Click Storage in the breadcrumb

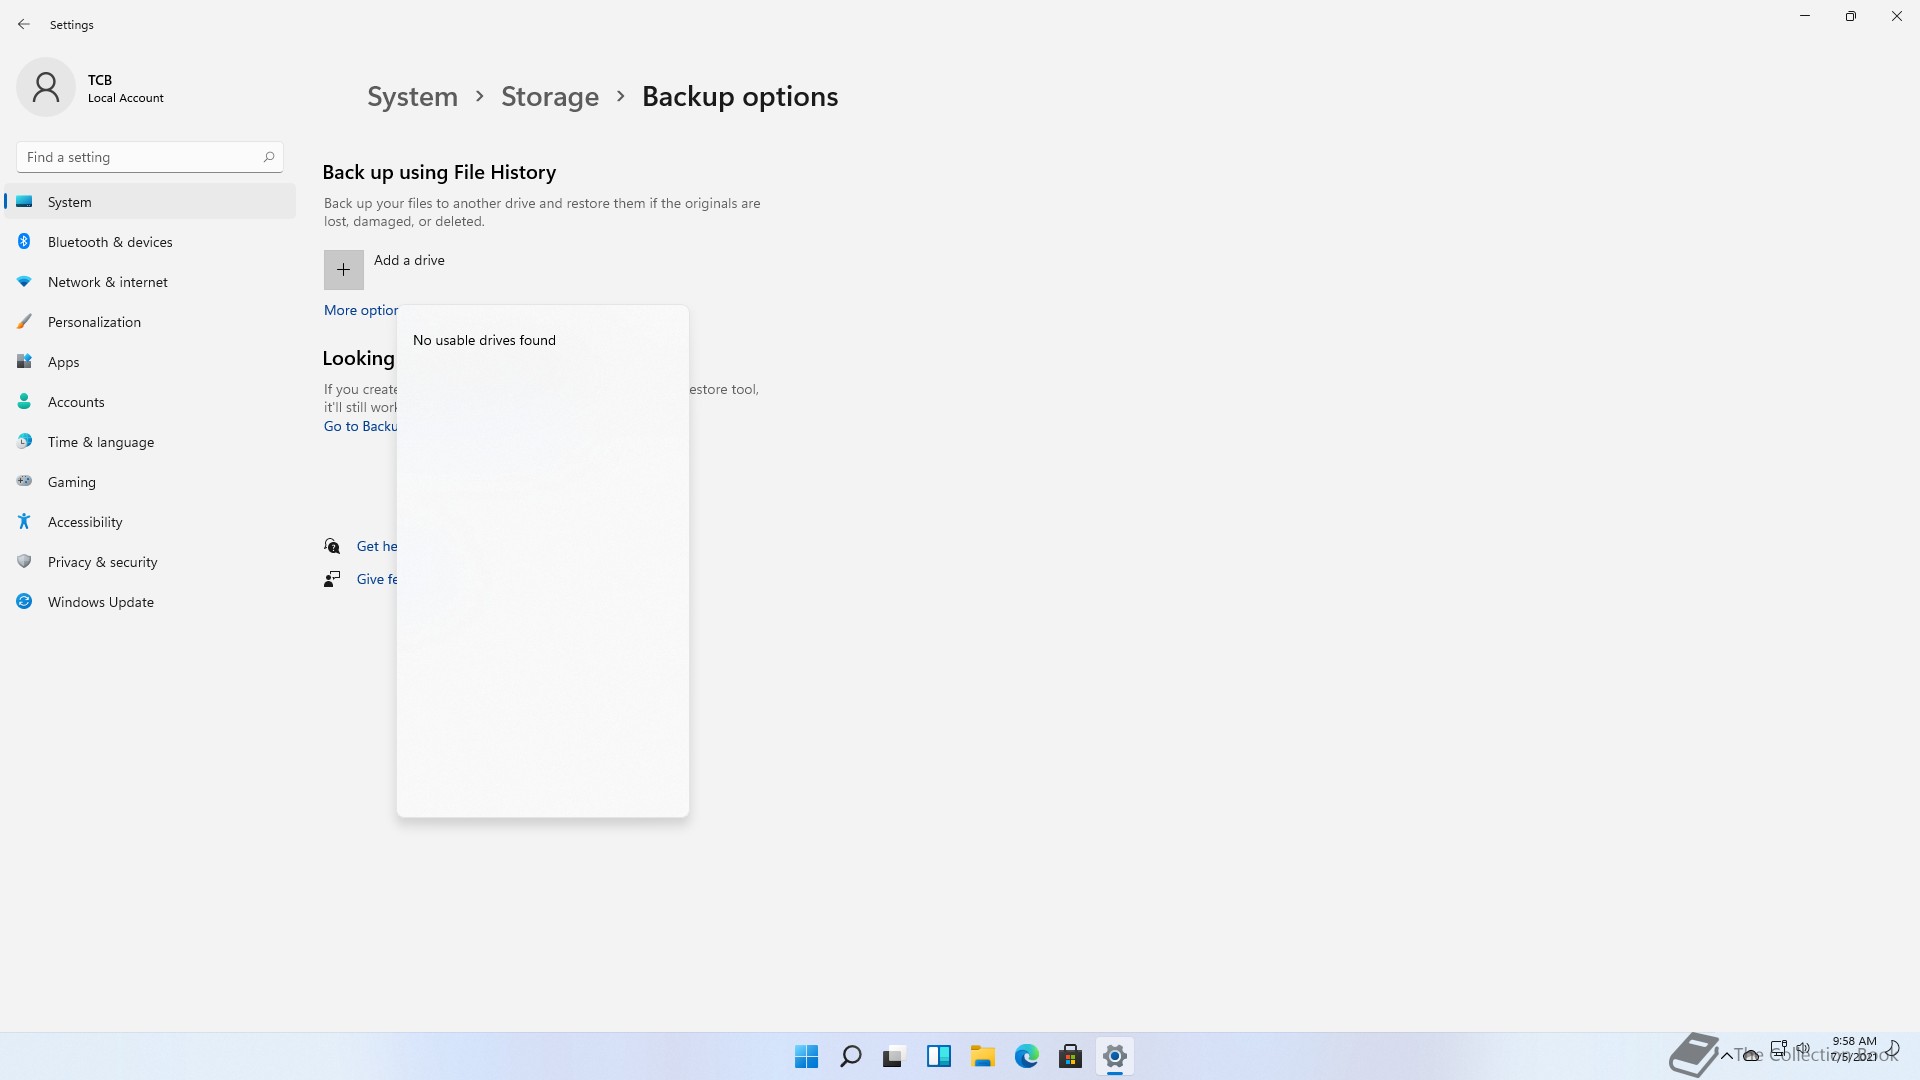point(550,96)
